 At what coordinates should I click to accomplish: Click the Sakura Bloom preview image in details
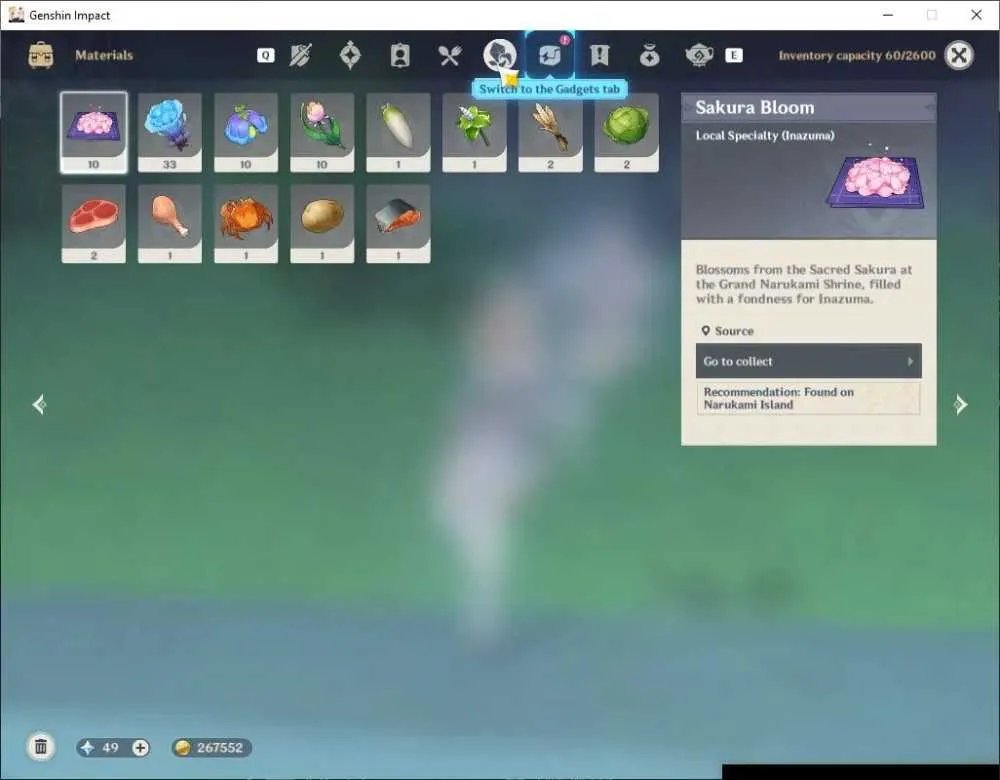click(x=876, y=179)
